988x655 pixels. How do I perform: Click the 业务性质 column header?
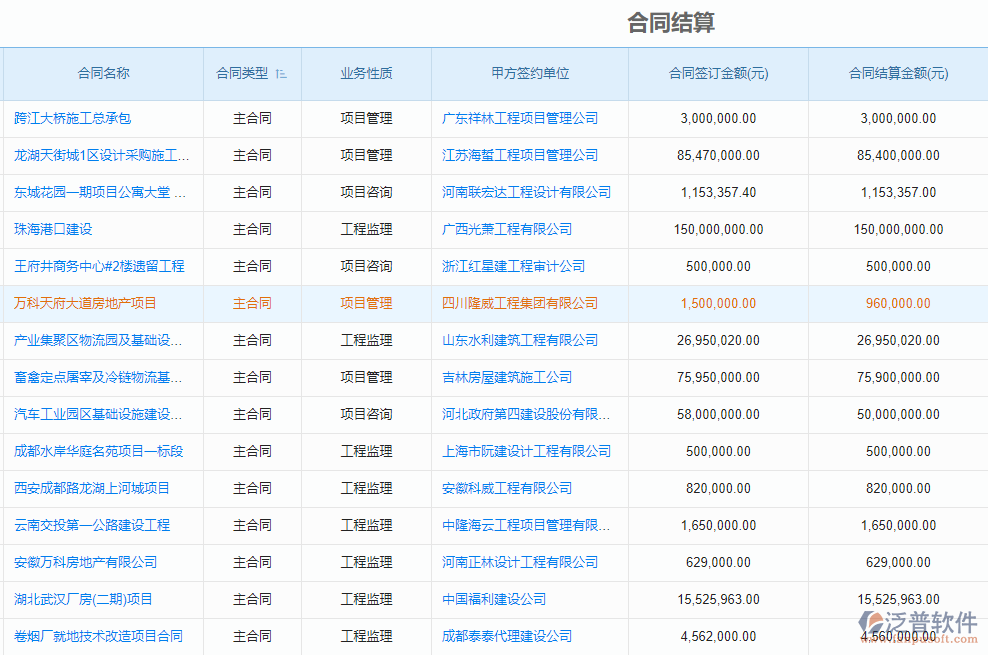pyautogui.click(x=366, y=73)
